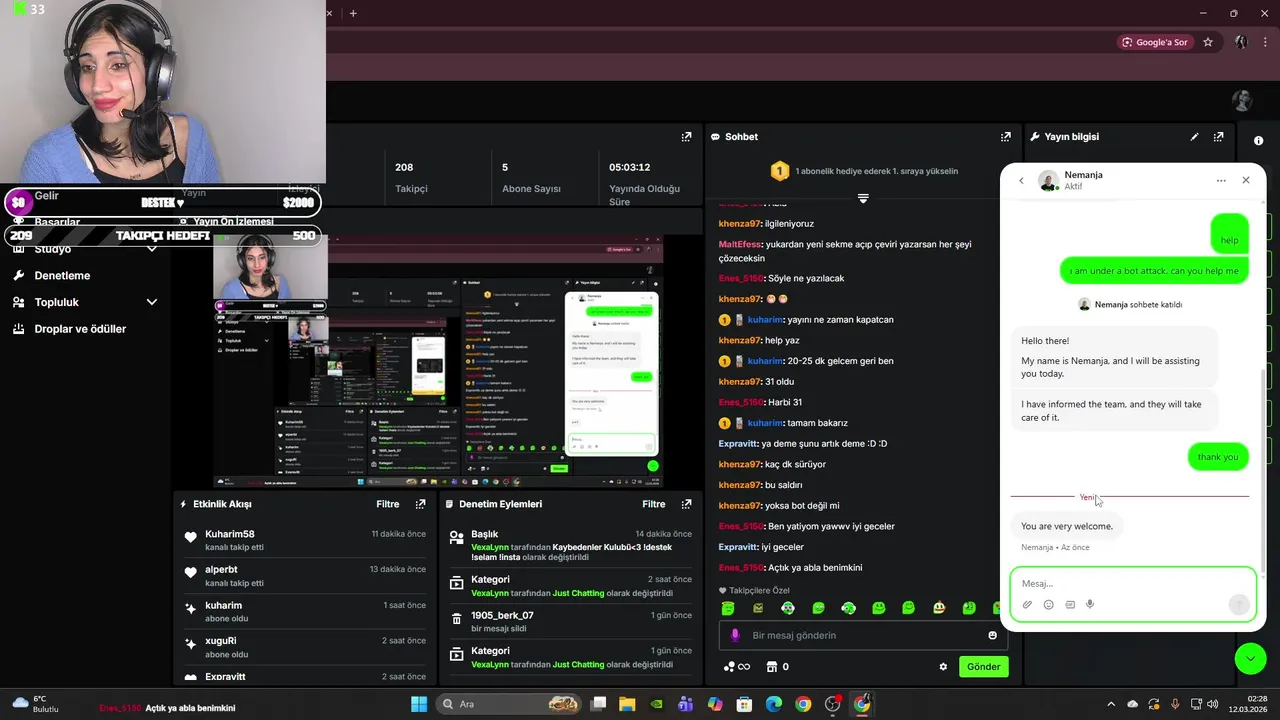
Task: Expand the Stüdyo sidebar section
Action: tap(152, 248)
